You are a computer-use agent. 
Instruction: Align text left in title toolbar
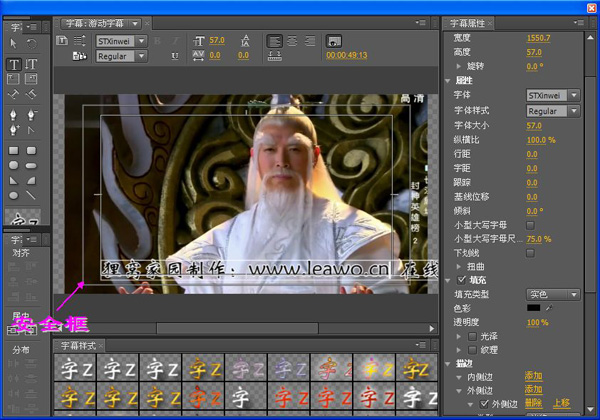(274, 41)
